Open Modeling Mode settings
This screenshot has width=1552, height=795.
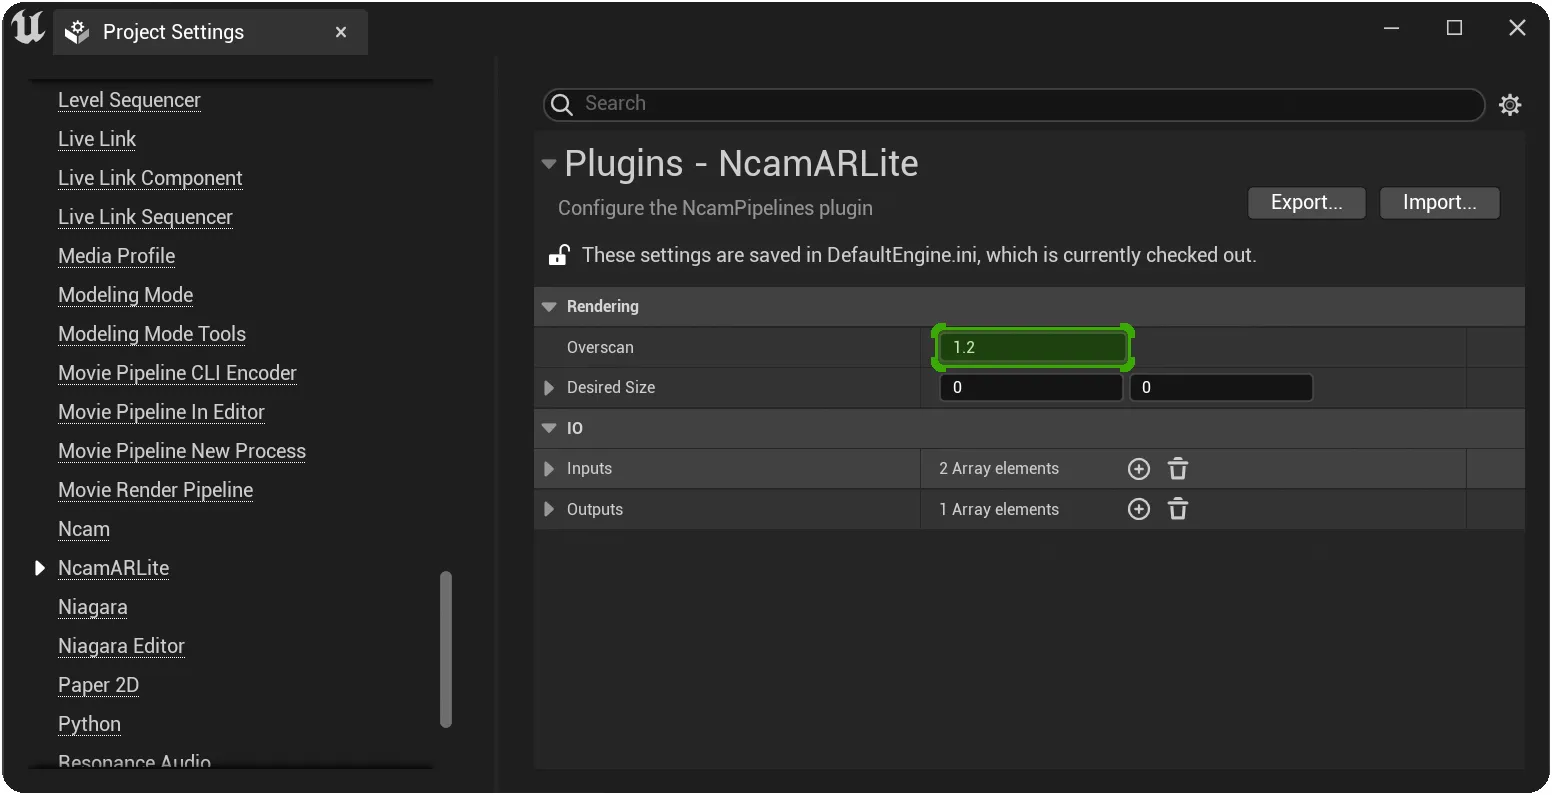[x=126, y=295]
